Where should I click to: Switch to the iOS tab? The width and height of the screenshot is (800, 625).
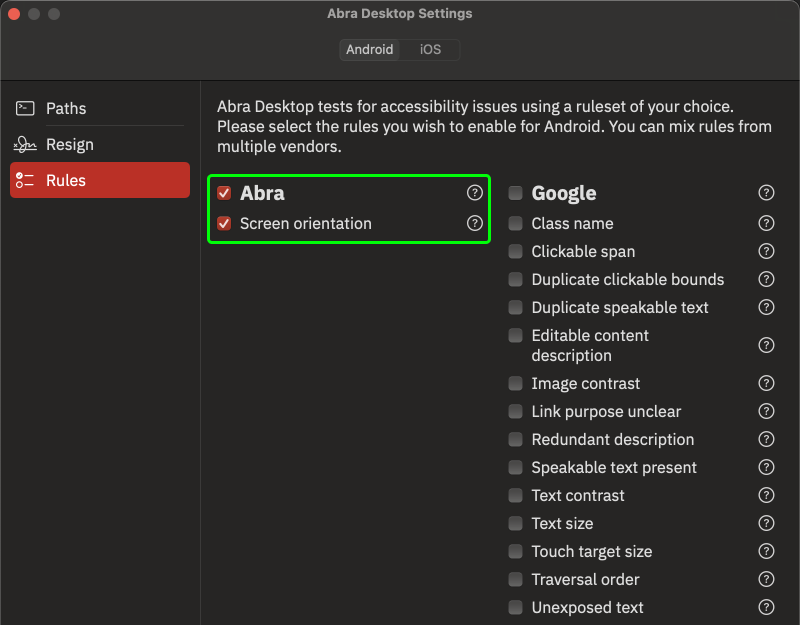(x=430, y=49)
